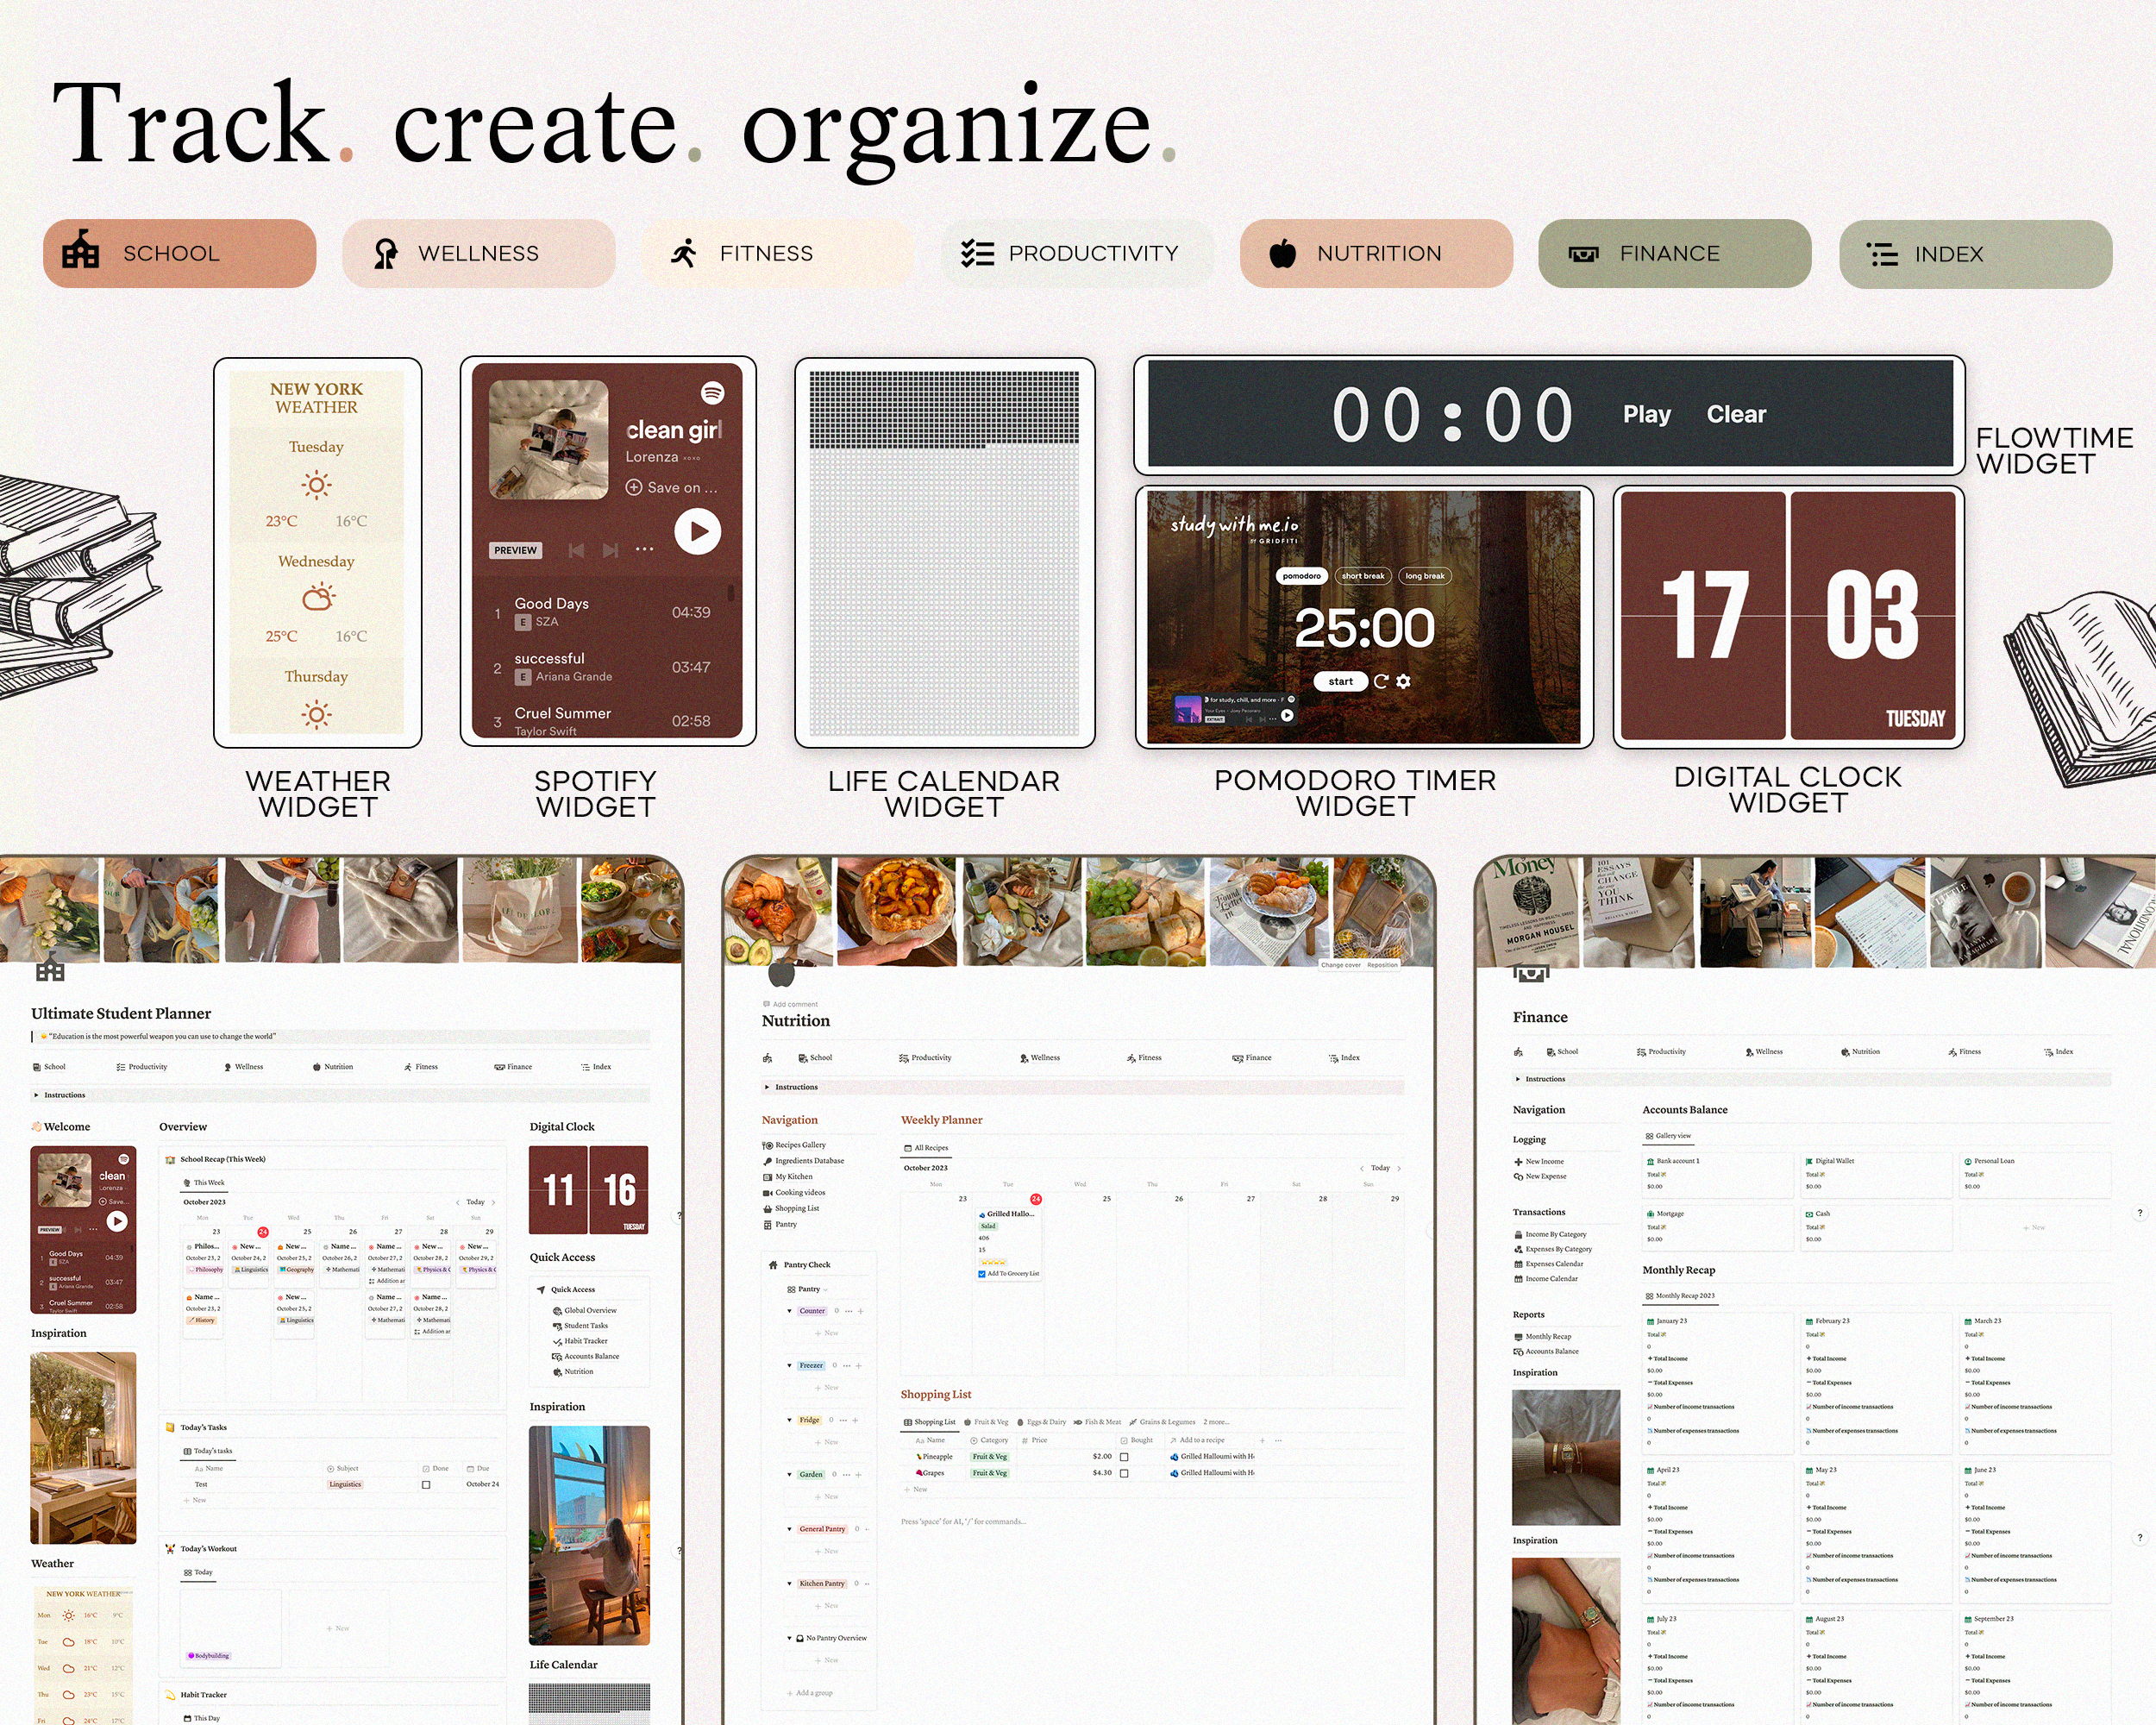Select the Wellness section icon
The image size is (2156, 1725).
[382, 254]
